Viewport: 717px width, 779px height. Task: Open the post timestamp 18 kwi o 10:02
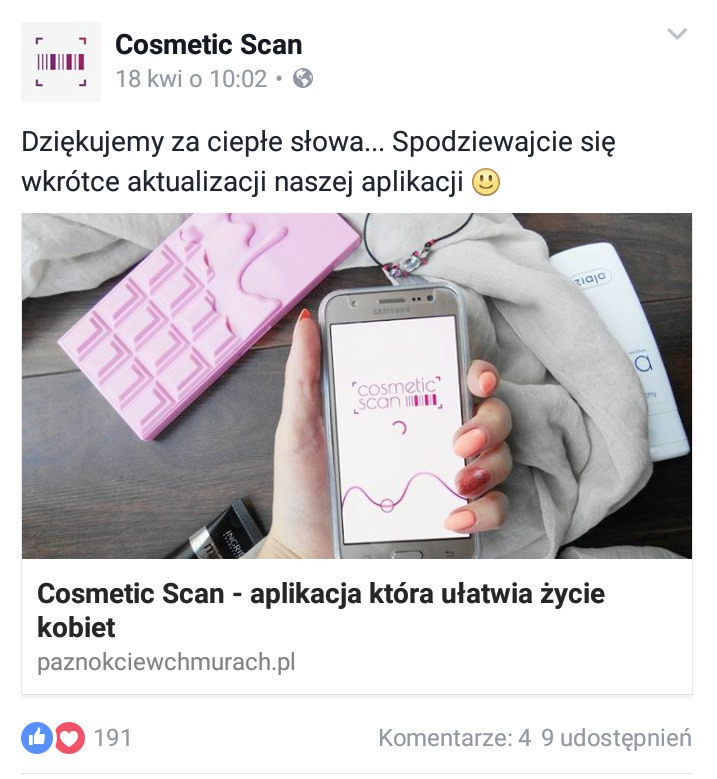click(191, 79)
